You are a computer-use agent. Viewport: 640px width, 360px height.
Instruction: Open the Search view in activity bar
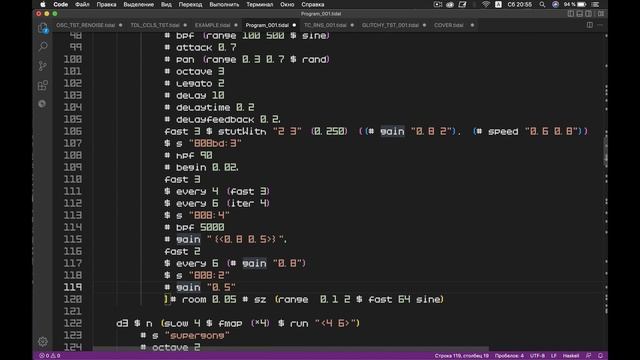pos(43,46)
